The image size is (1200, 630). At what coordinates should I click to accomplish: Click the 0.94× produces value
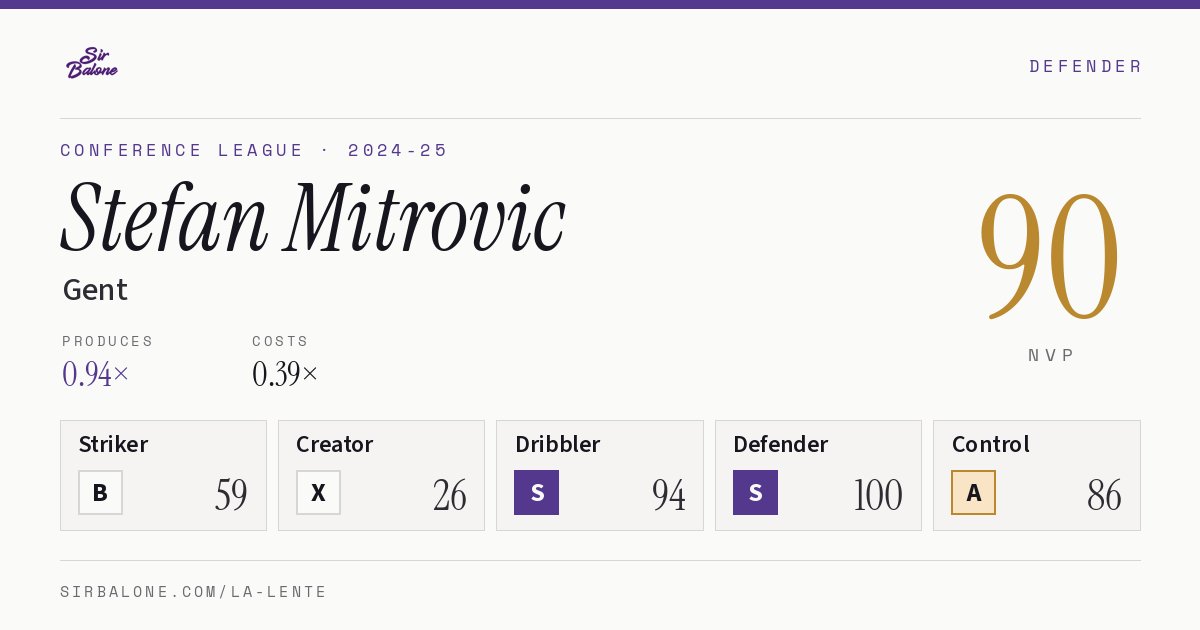click(x=96, y=374)
